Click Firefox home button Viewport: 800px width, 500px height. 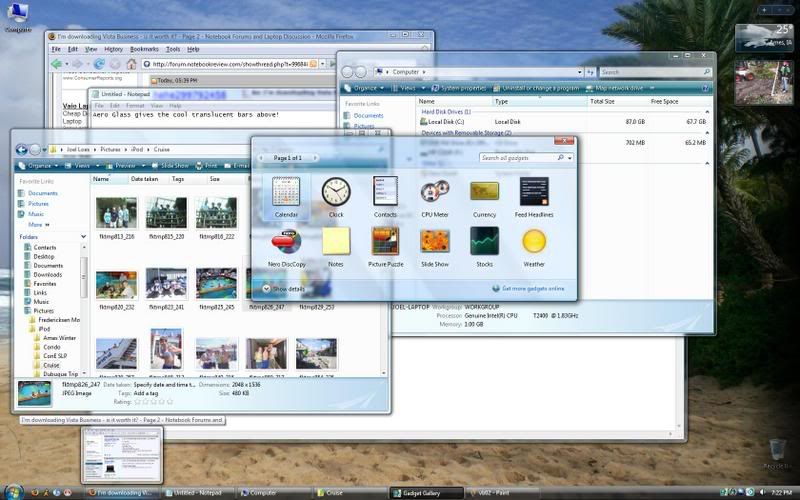[131, 64]
